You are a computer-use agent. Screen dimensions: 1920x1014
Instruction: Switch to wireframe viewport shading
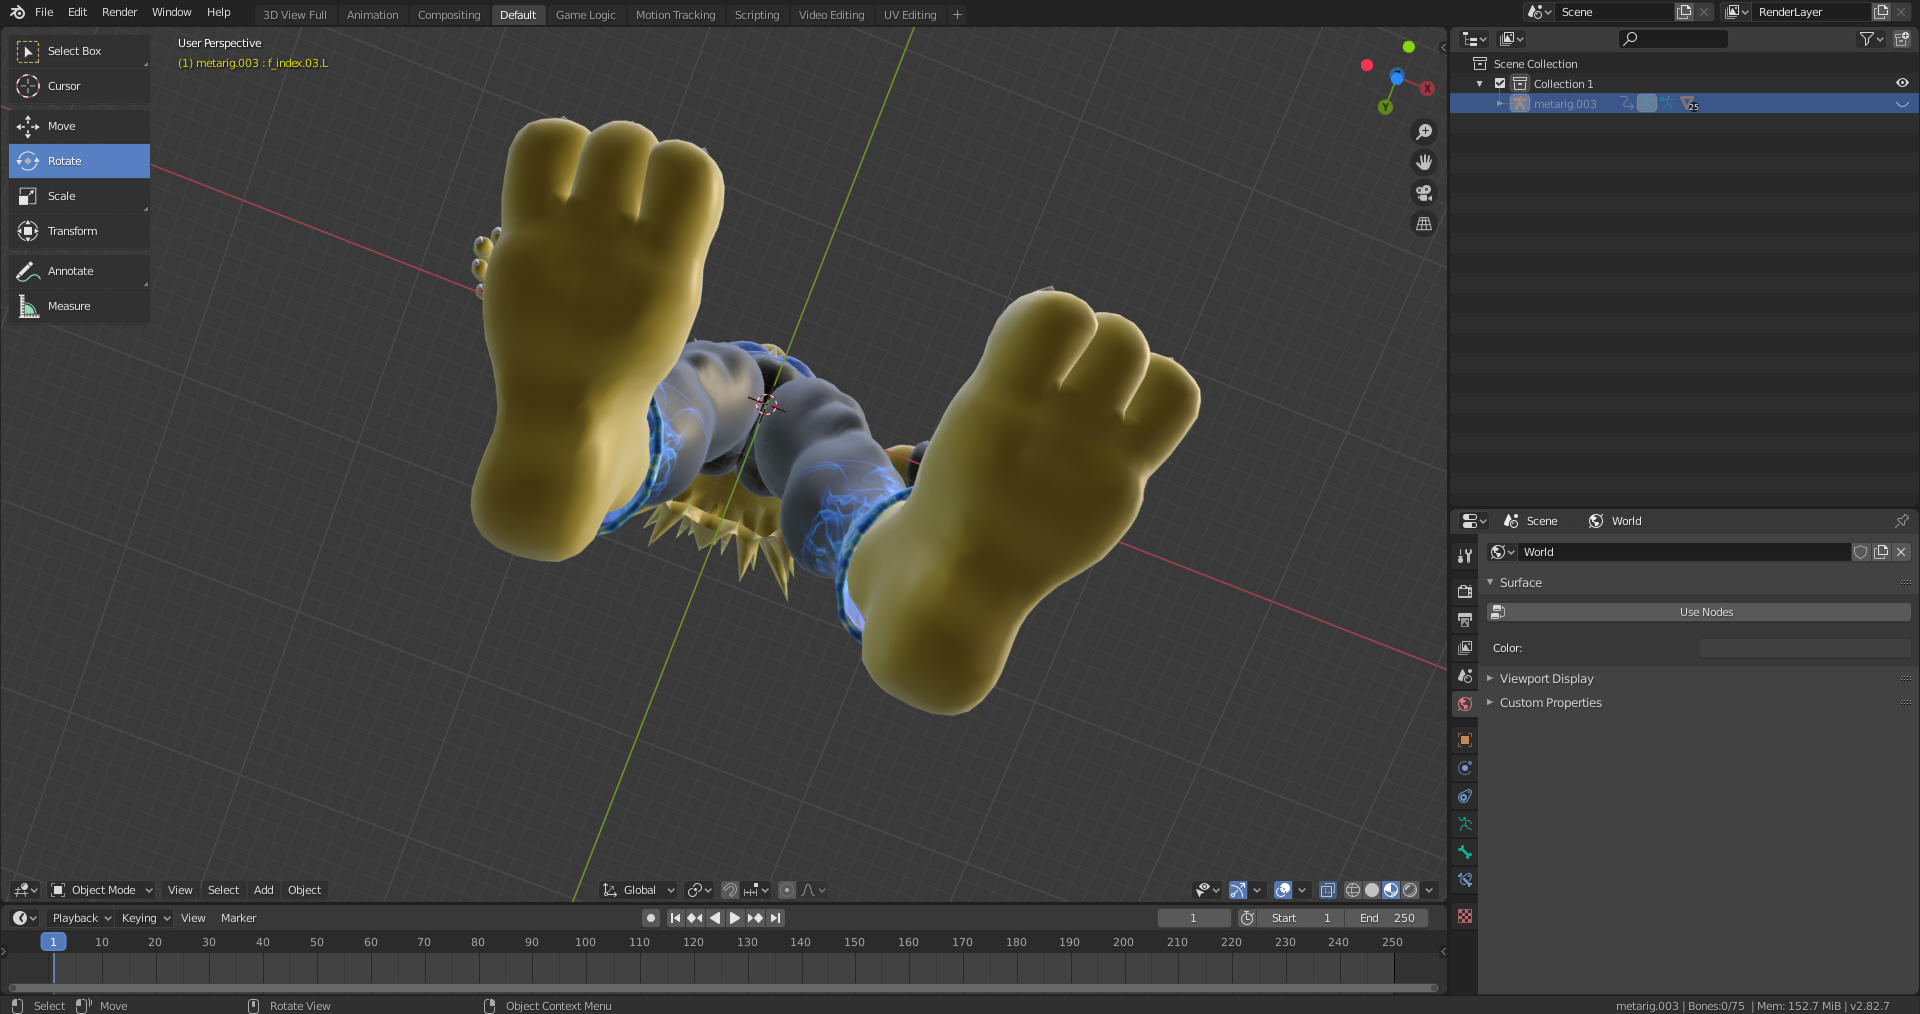(x=1353, y=890)
